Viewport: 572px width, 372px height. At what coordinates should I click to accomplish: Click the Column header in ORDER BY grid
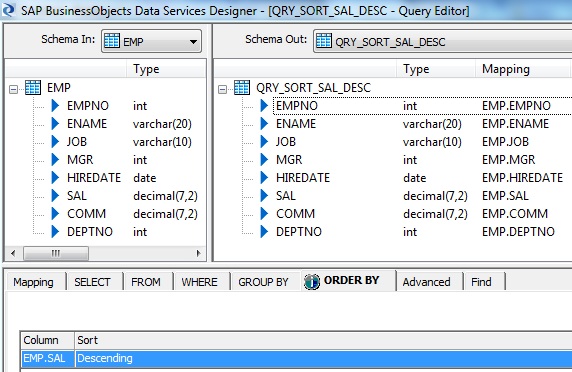[47, 340]
